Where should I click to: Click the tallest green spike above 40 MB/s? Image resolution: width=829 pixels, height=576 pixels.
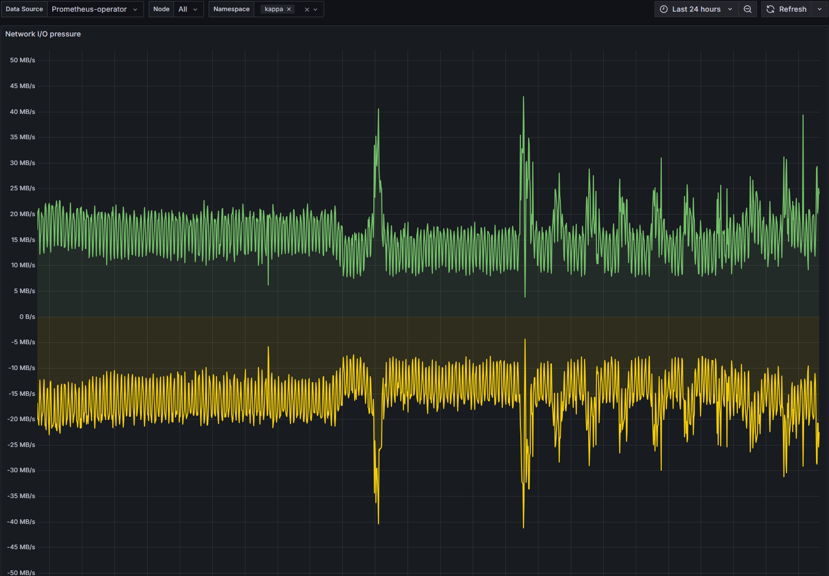coord(523,99)
